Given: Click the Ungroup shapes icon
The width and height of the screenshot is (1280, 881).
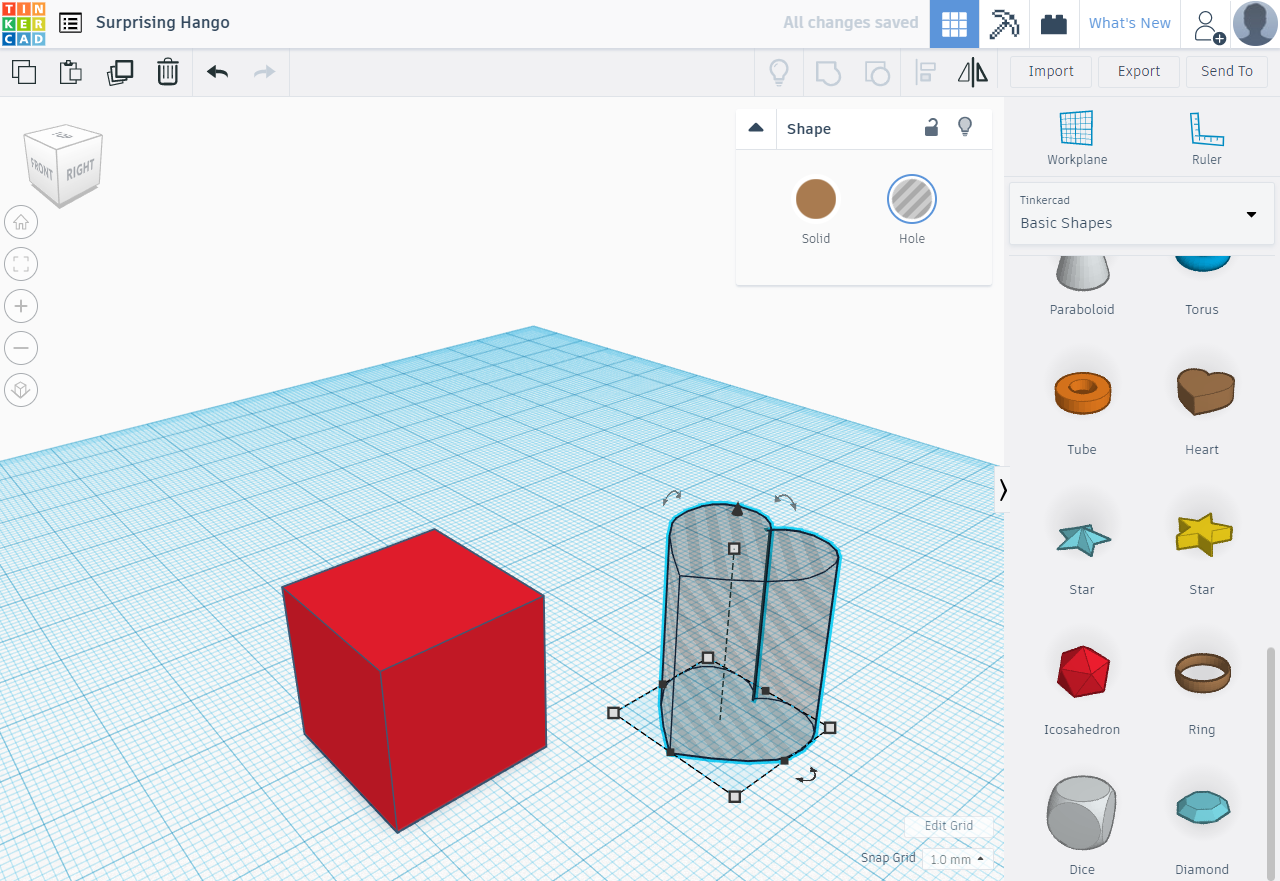Looking at the screenshot, I should click(876, 72).
